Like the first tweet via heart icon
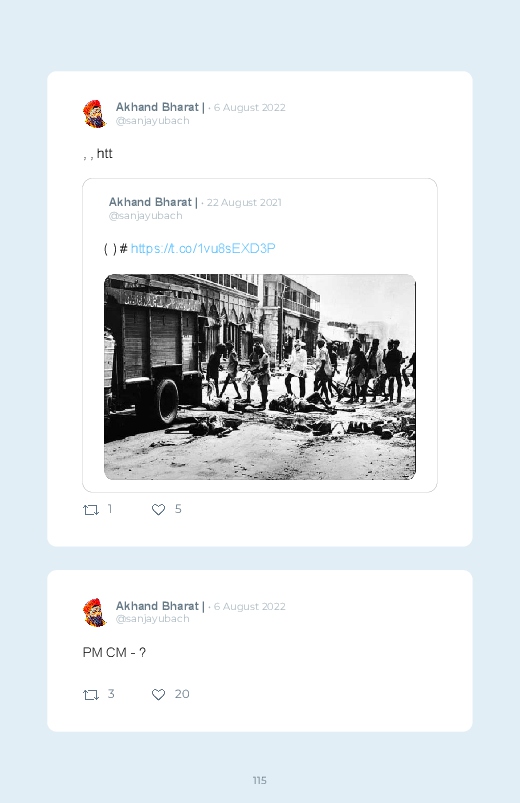 click(x=158, y=510)
